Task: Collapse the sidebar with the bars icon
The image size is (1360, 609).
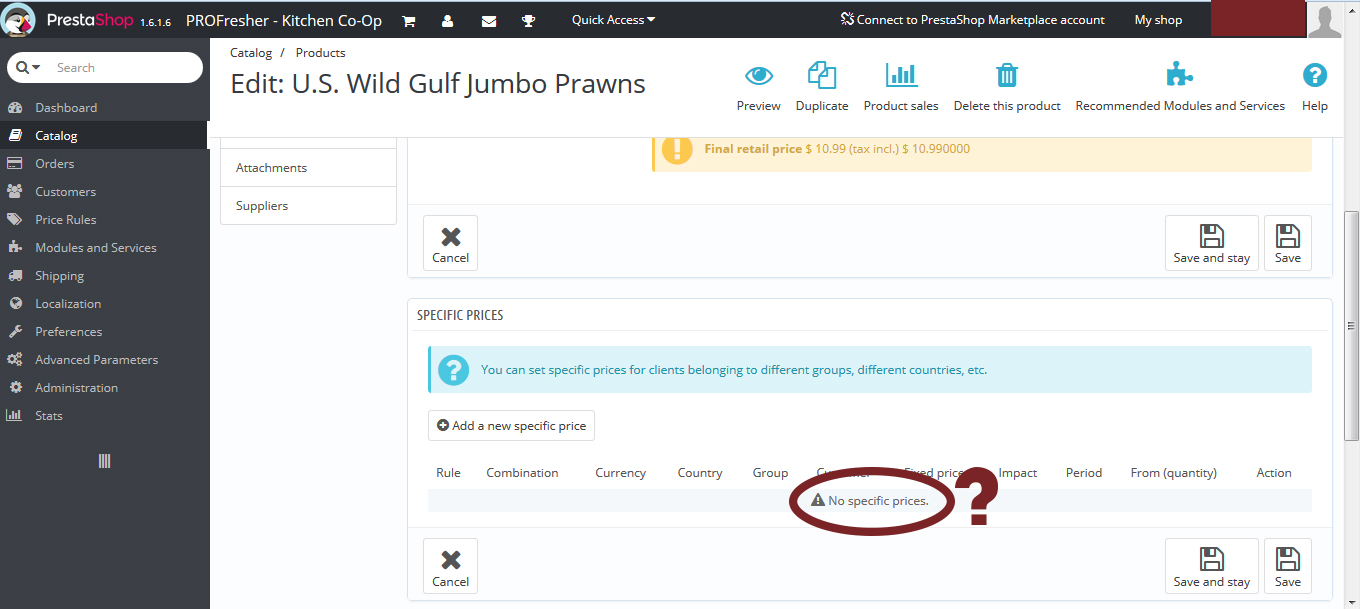Action: 104,461
